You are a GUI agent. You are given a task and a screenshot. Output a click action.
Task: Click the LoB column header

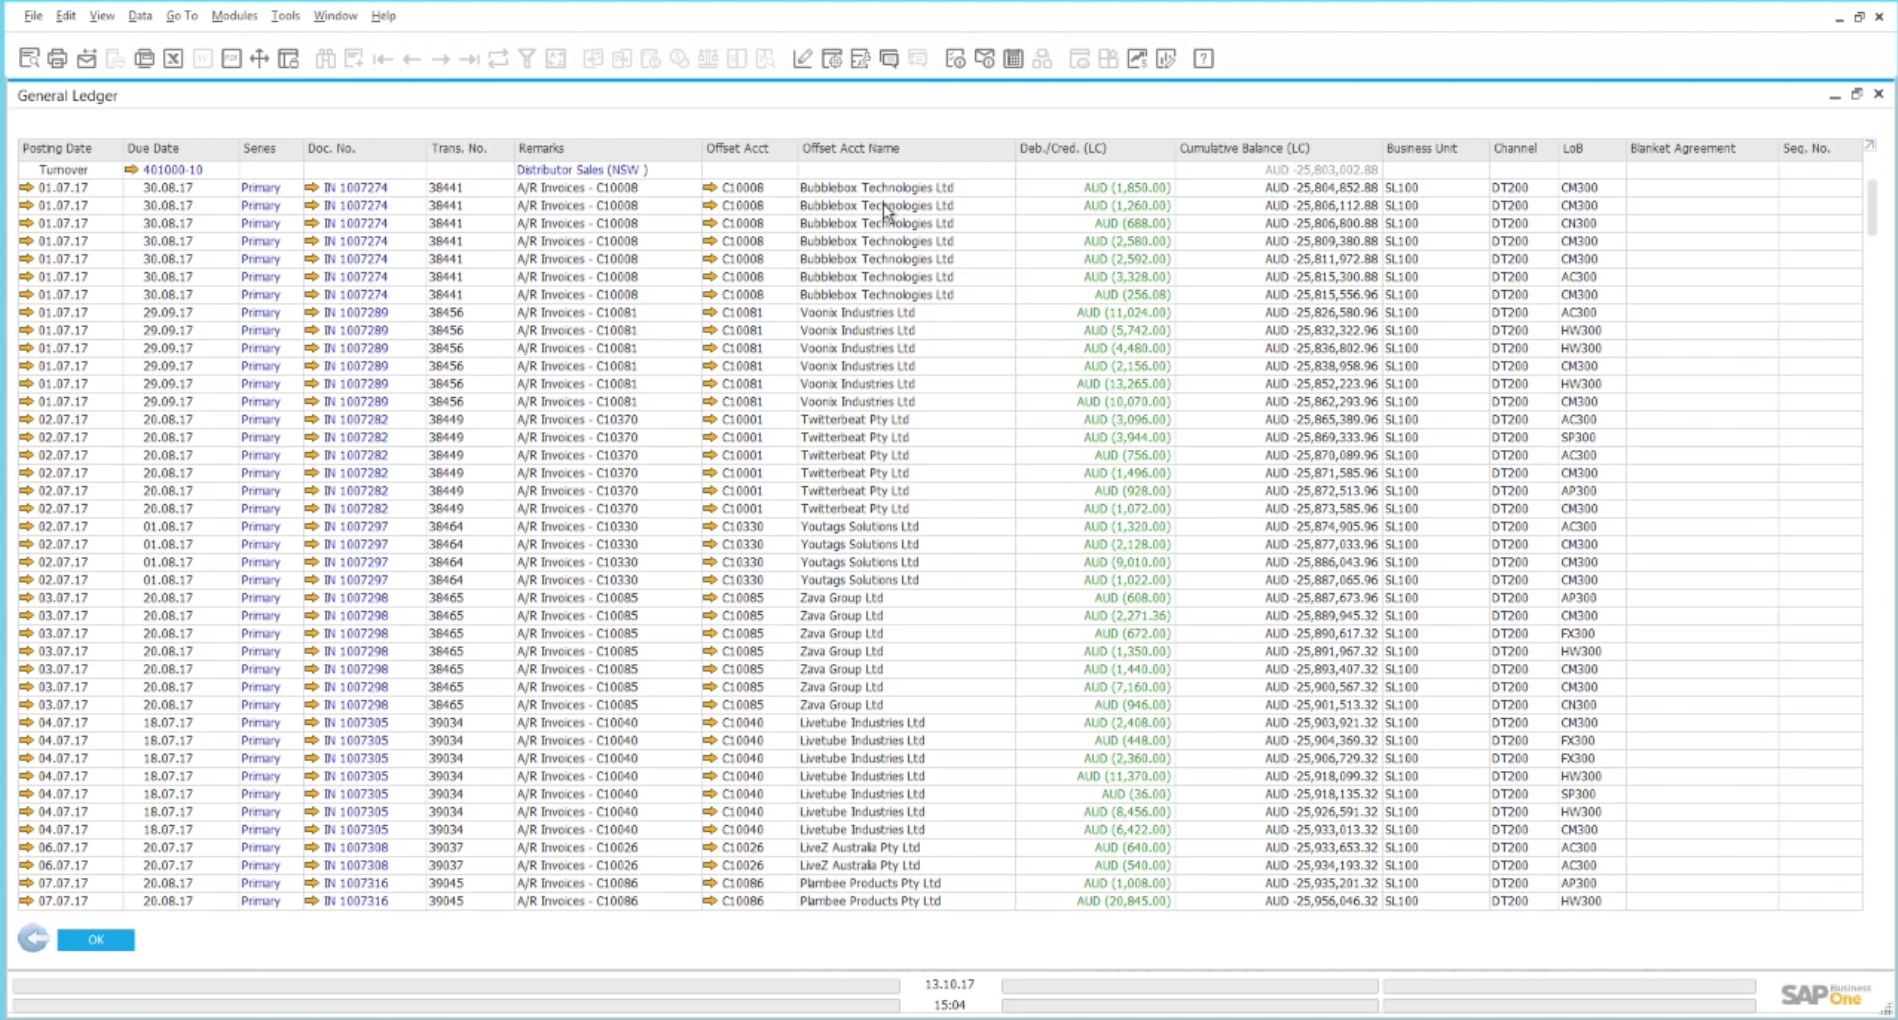1591,148
